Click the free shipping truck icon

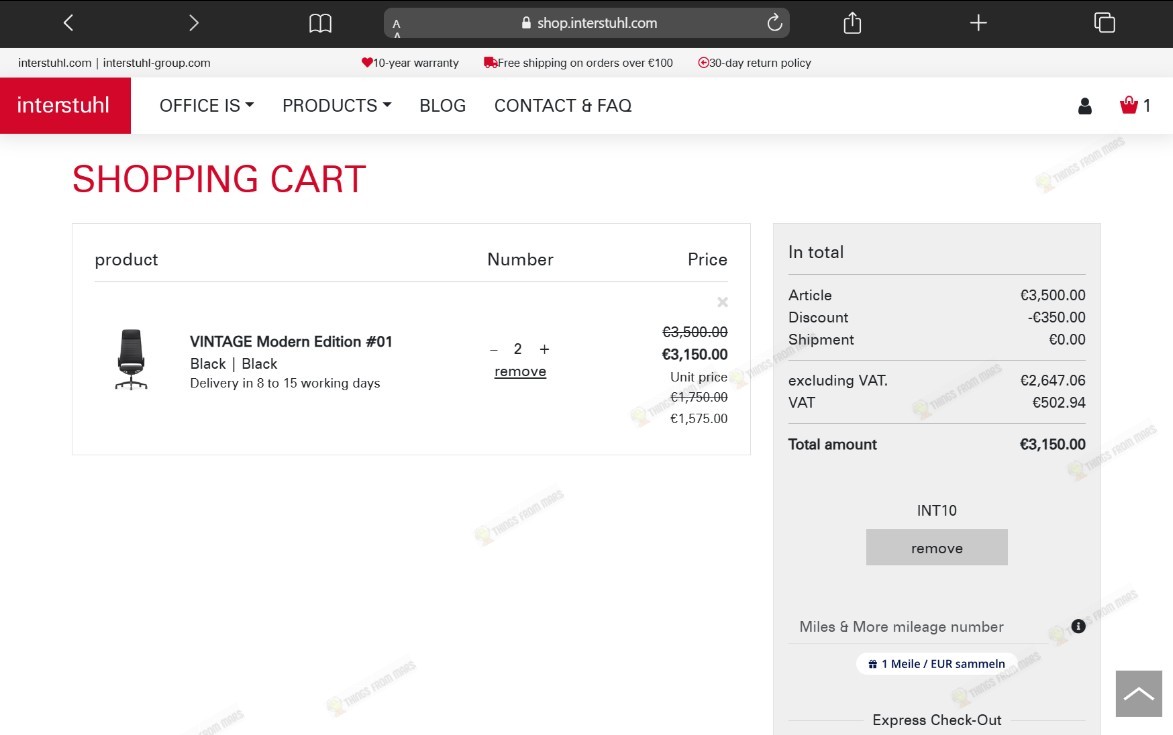tap(490, 63)
